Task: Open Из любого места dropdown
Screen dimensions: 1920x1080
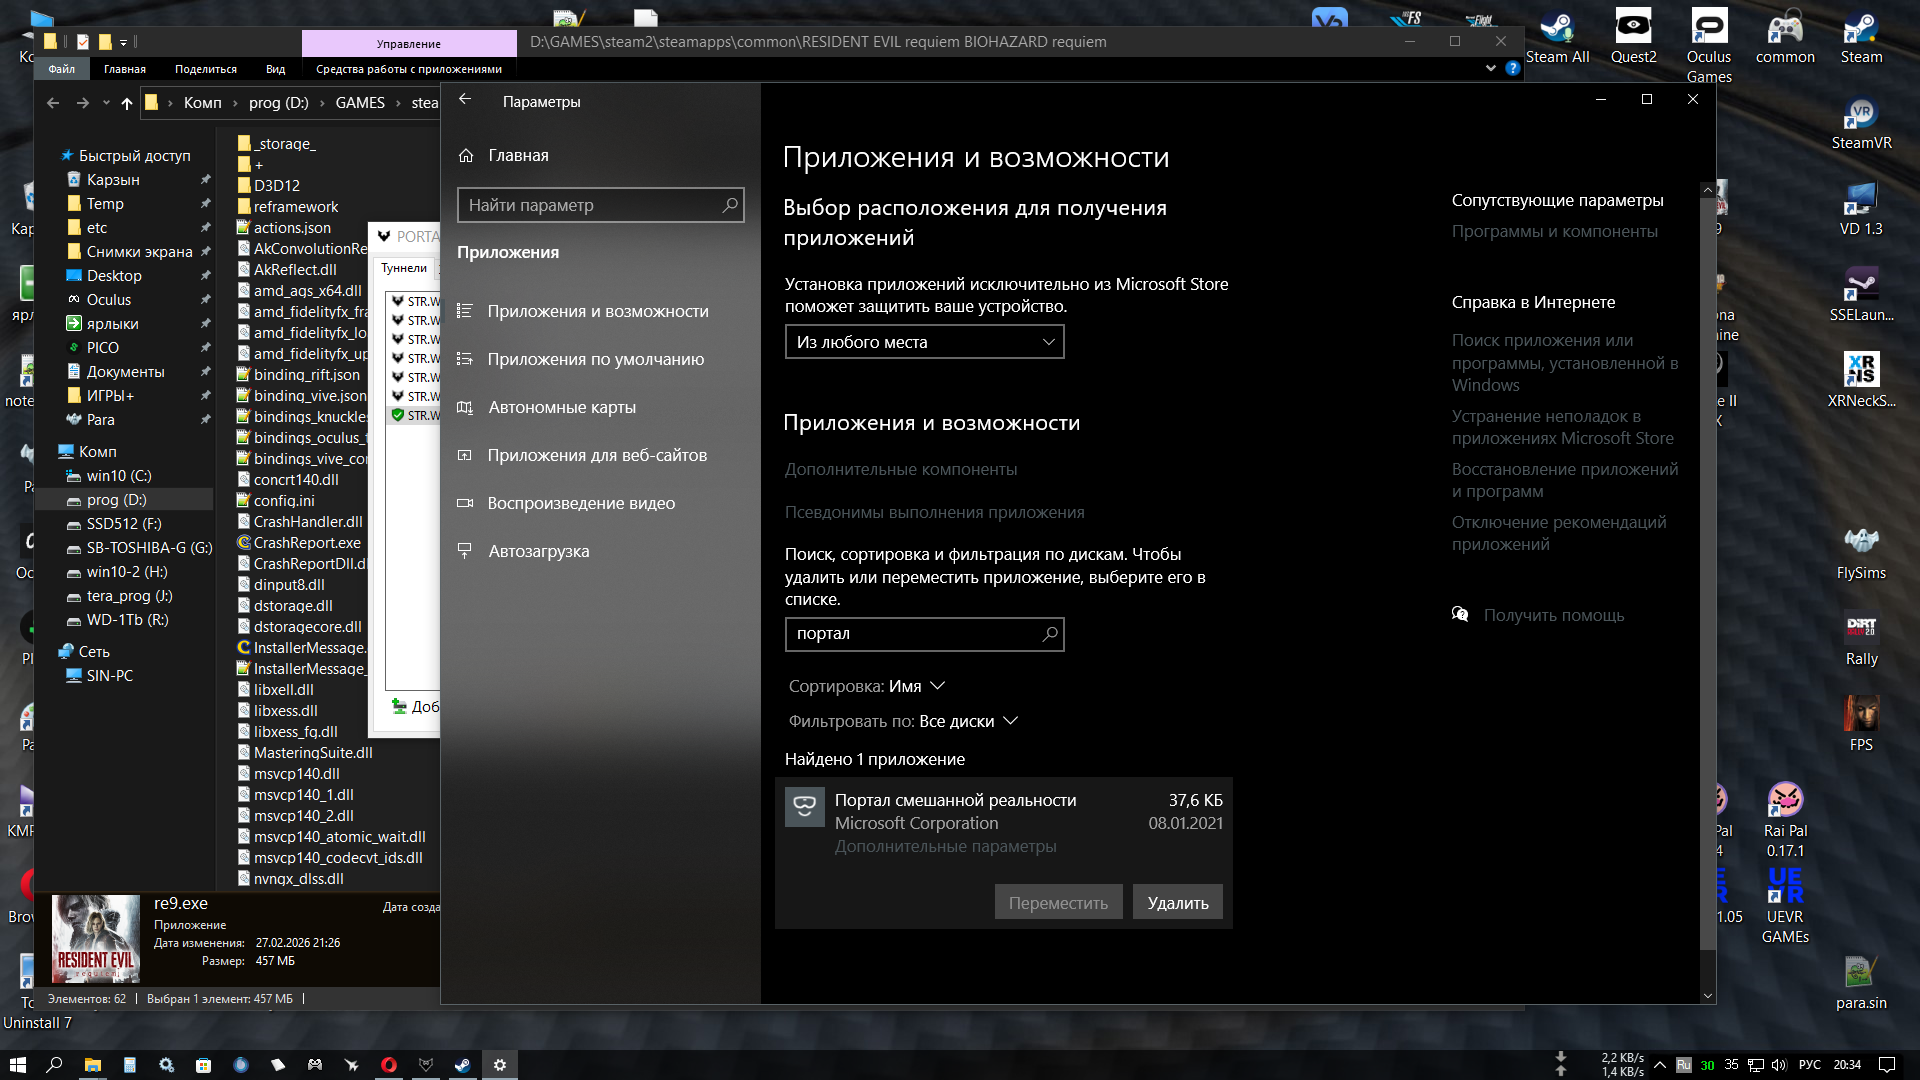Action: coord(924,342)
